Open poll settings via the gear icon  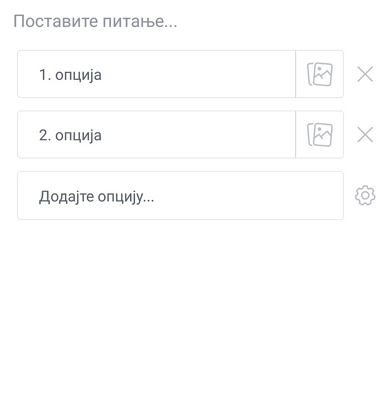coord(365,195)
